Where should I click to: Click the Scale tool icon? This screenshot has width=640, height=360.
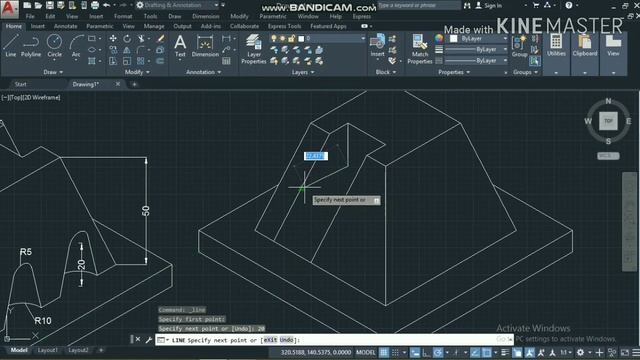pos(127,61)
